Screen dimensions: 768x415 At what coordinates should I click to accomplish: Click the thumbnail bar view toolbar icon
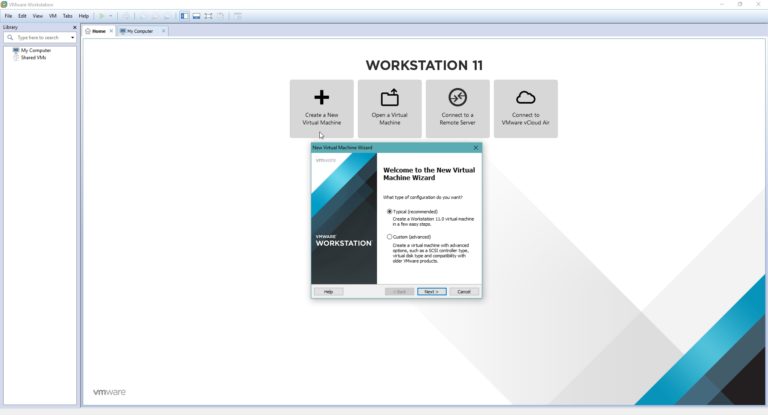(196, 16)
